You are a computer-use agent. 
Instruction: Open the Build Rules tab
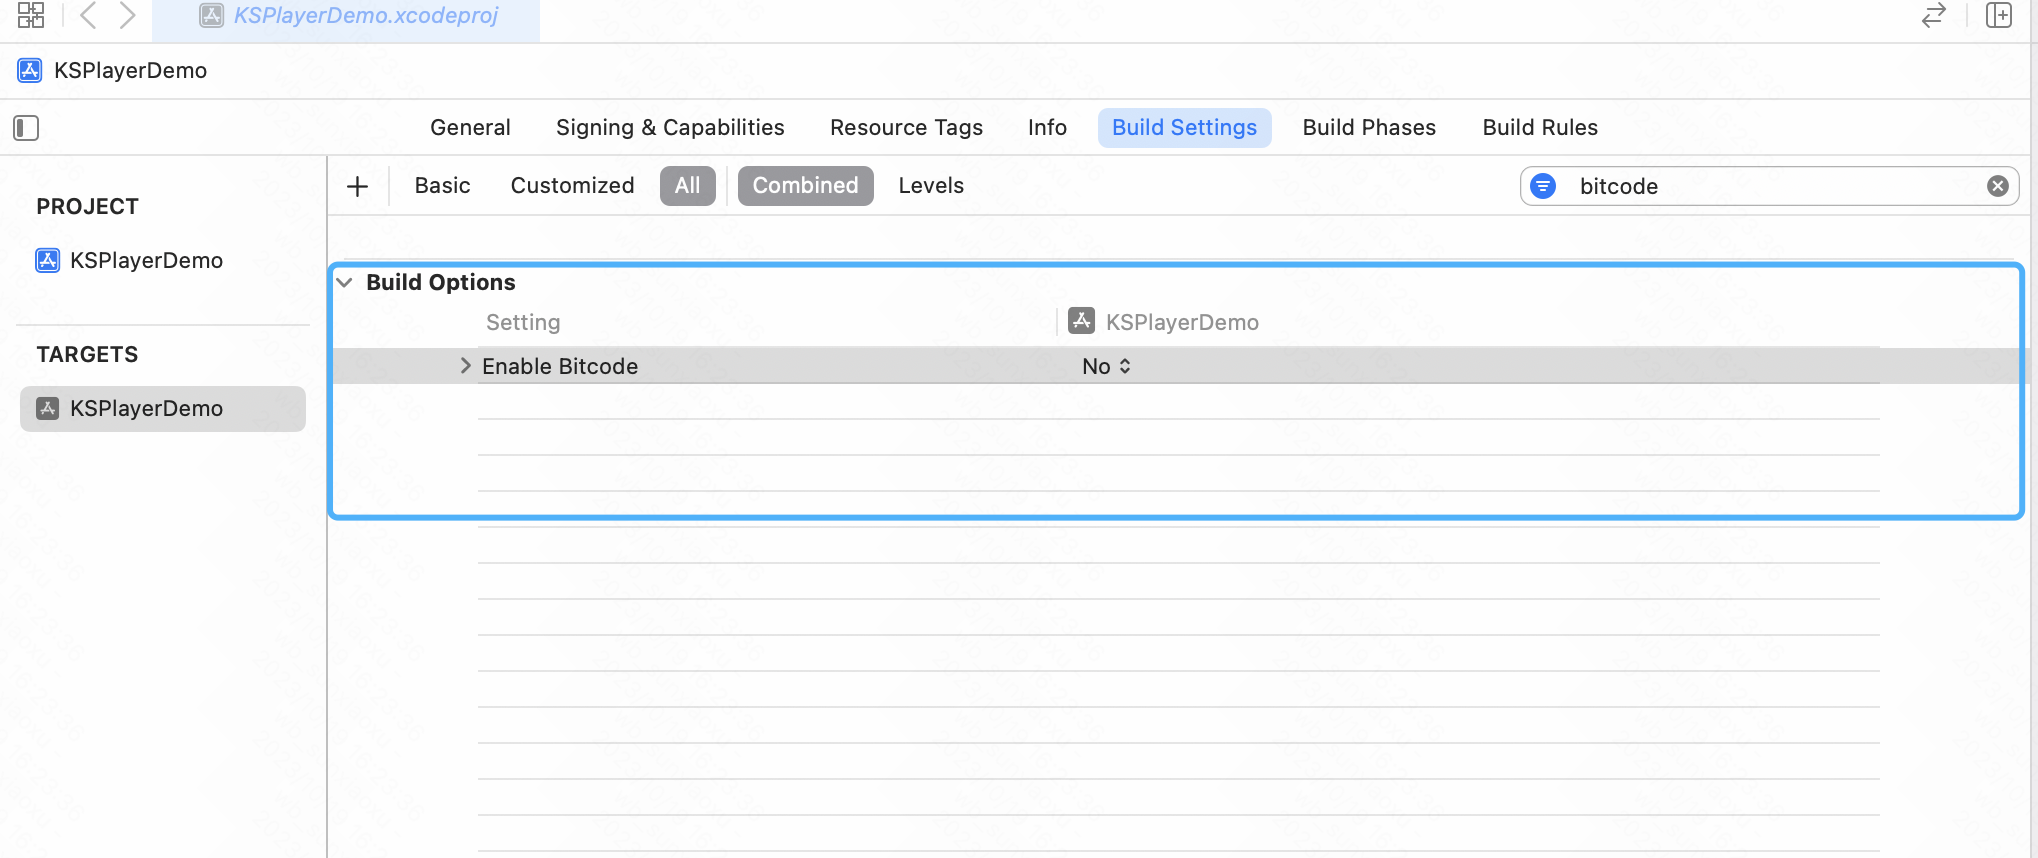click(x=1540, y=128)
